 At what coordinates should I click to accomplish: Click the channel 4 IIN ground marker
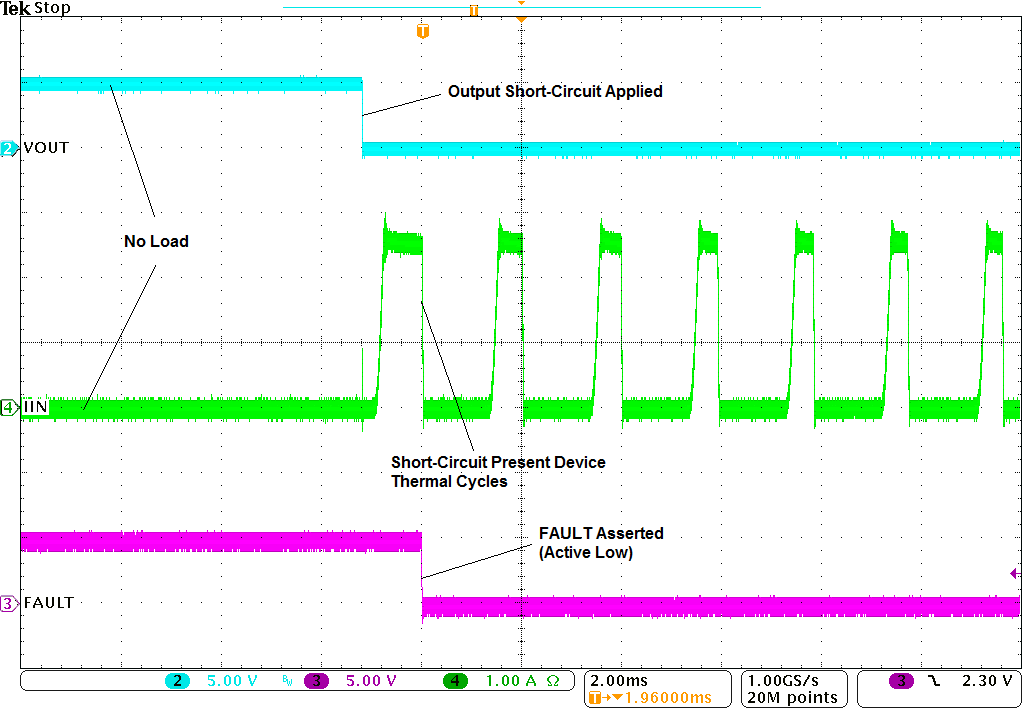[x=9, y=407]
